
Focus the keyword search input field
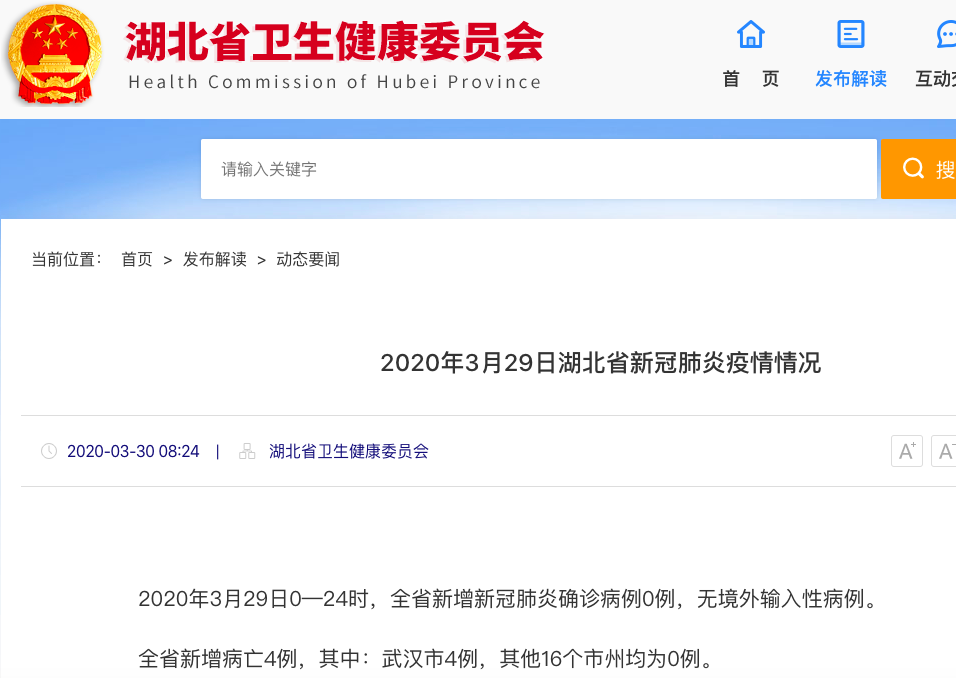538,169
